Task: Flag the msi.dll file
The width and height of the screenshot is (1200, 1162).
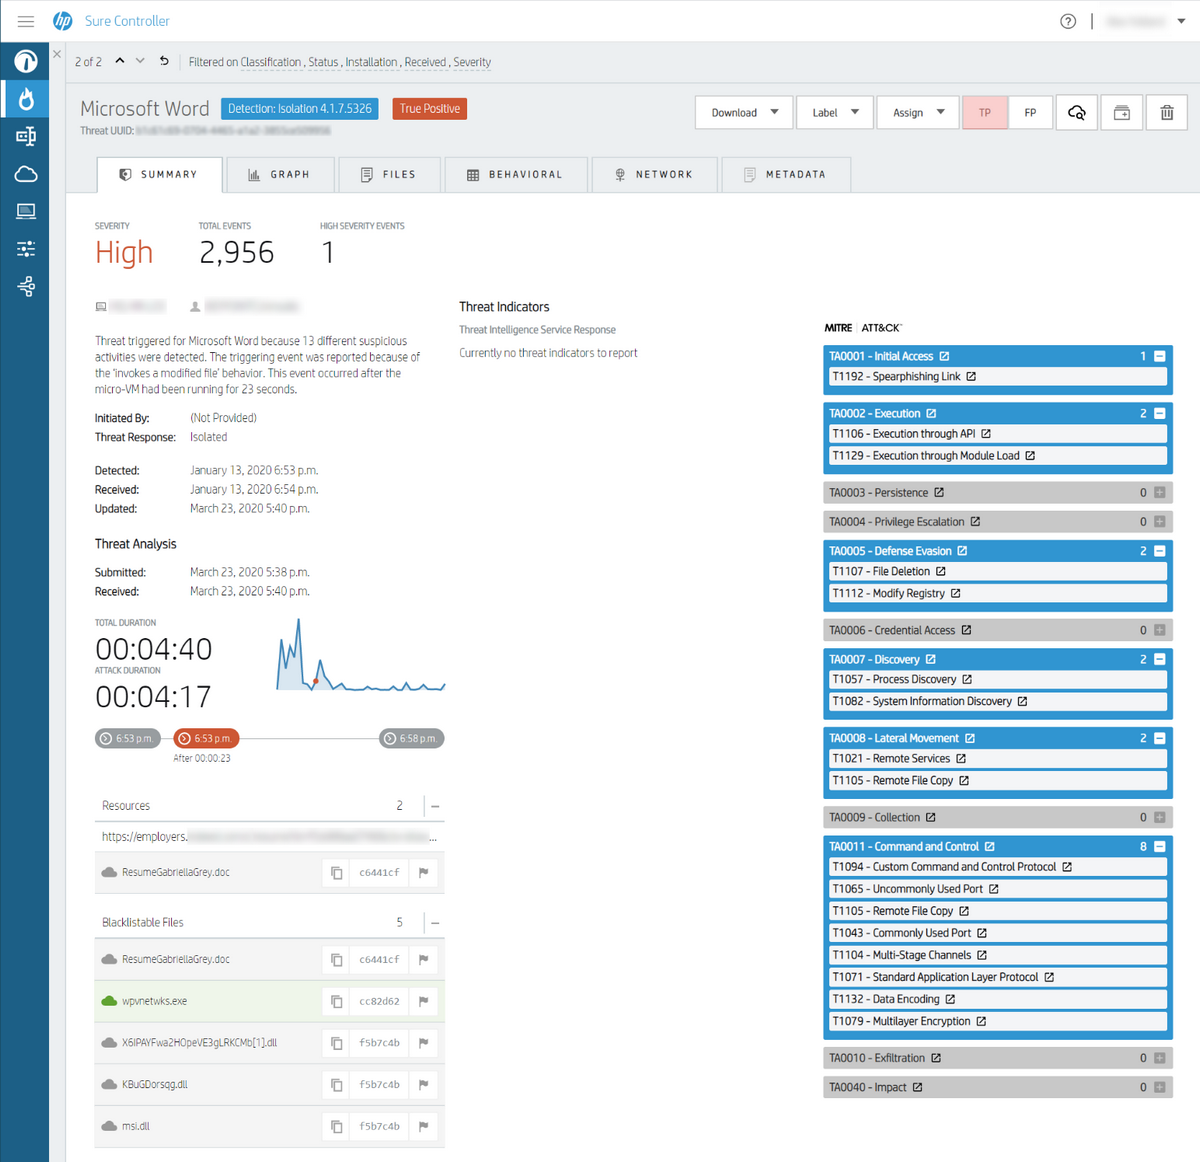Action: 424,1126
